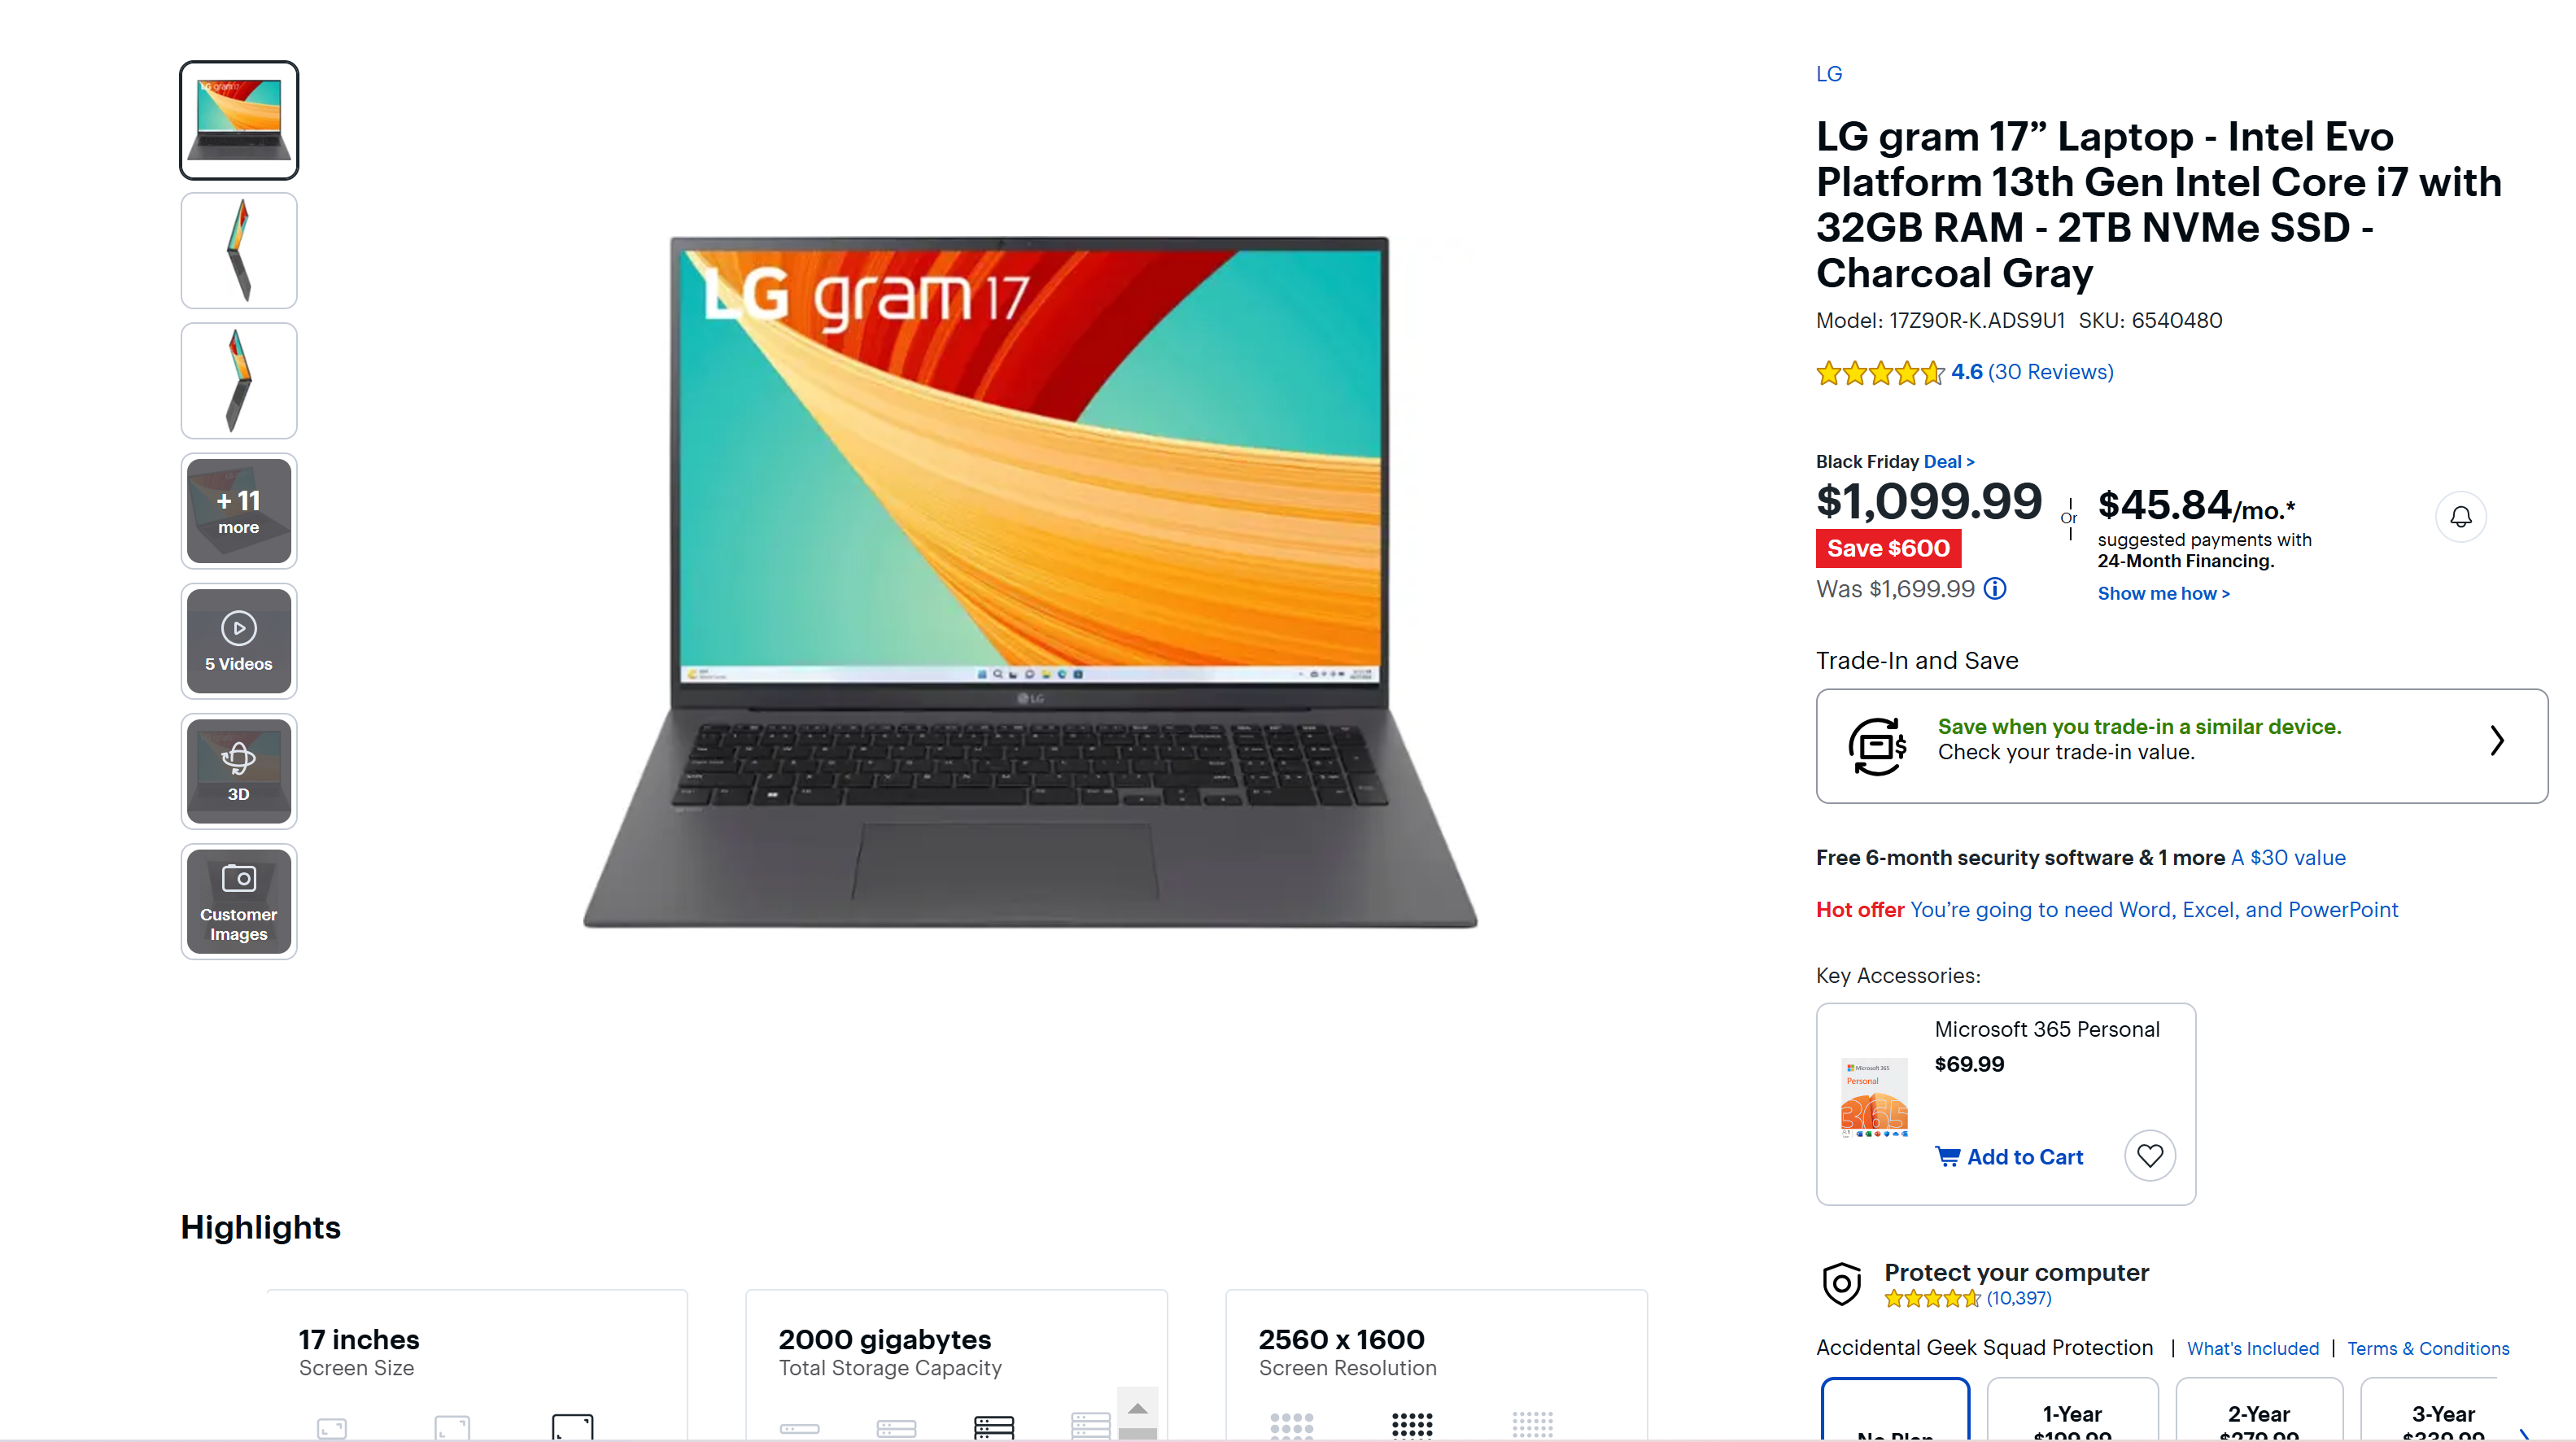Open the 5 Videos gallery
2576x1442 pixels.
click(x=239, y=641)
